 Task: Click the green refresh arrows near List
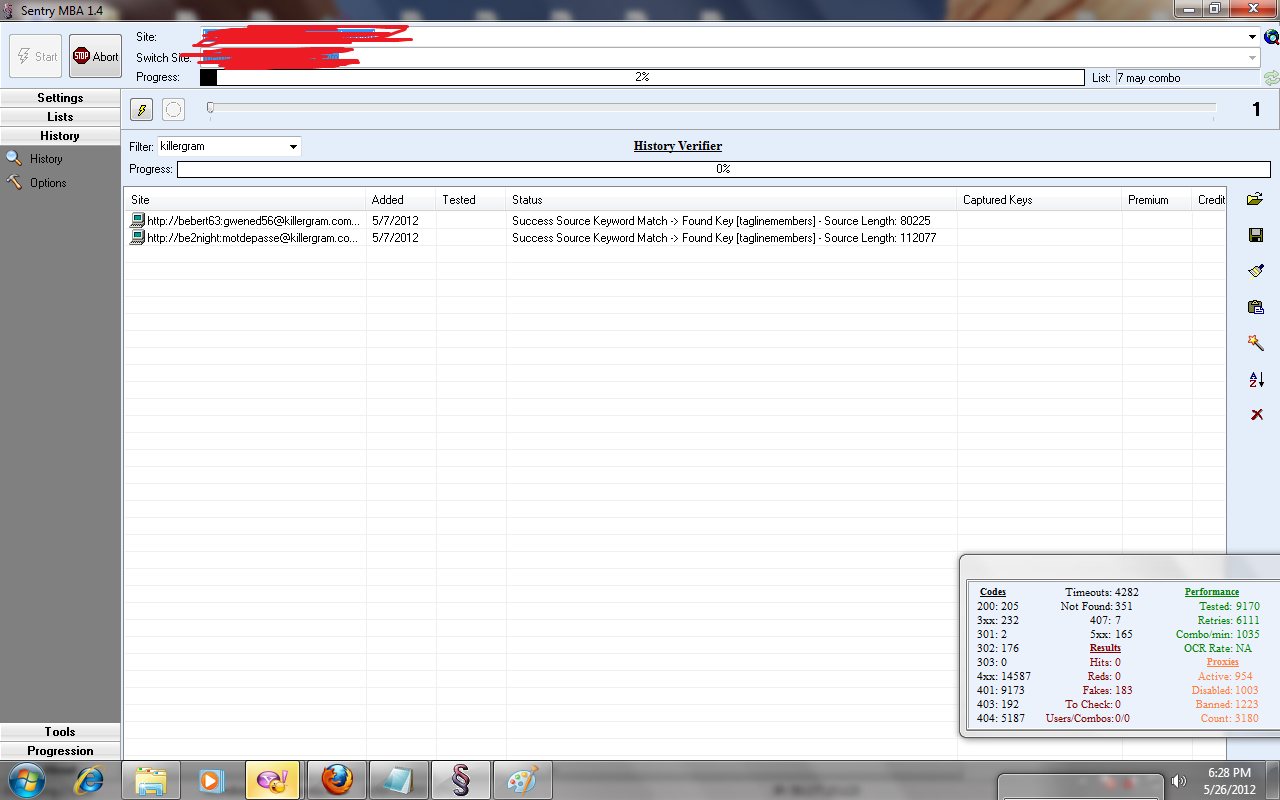(x=1271, y=78)
